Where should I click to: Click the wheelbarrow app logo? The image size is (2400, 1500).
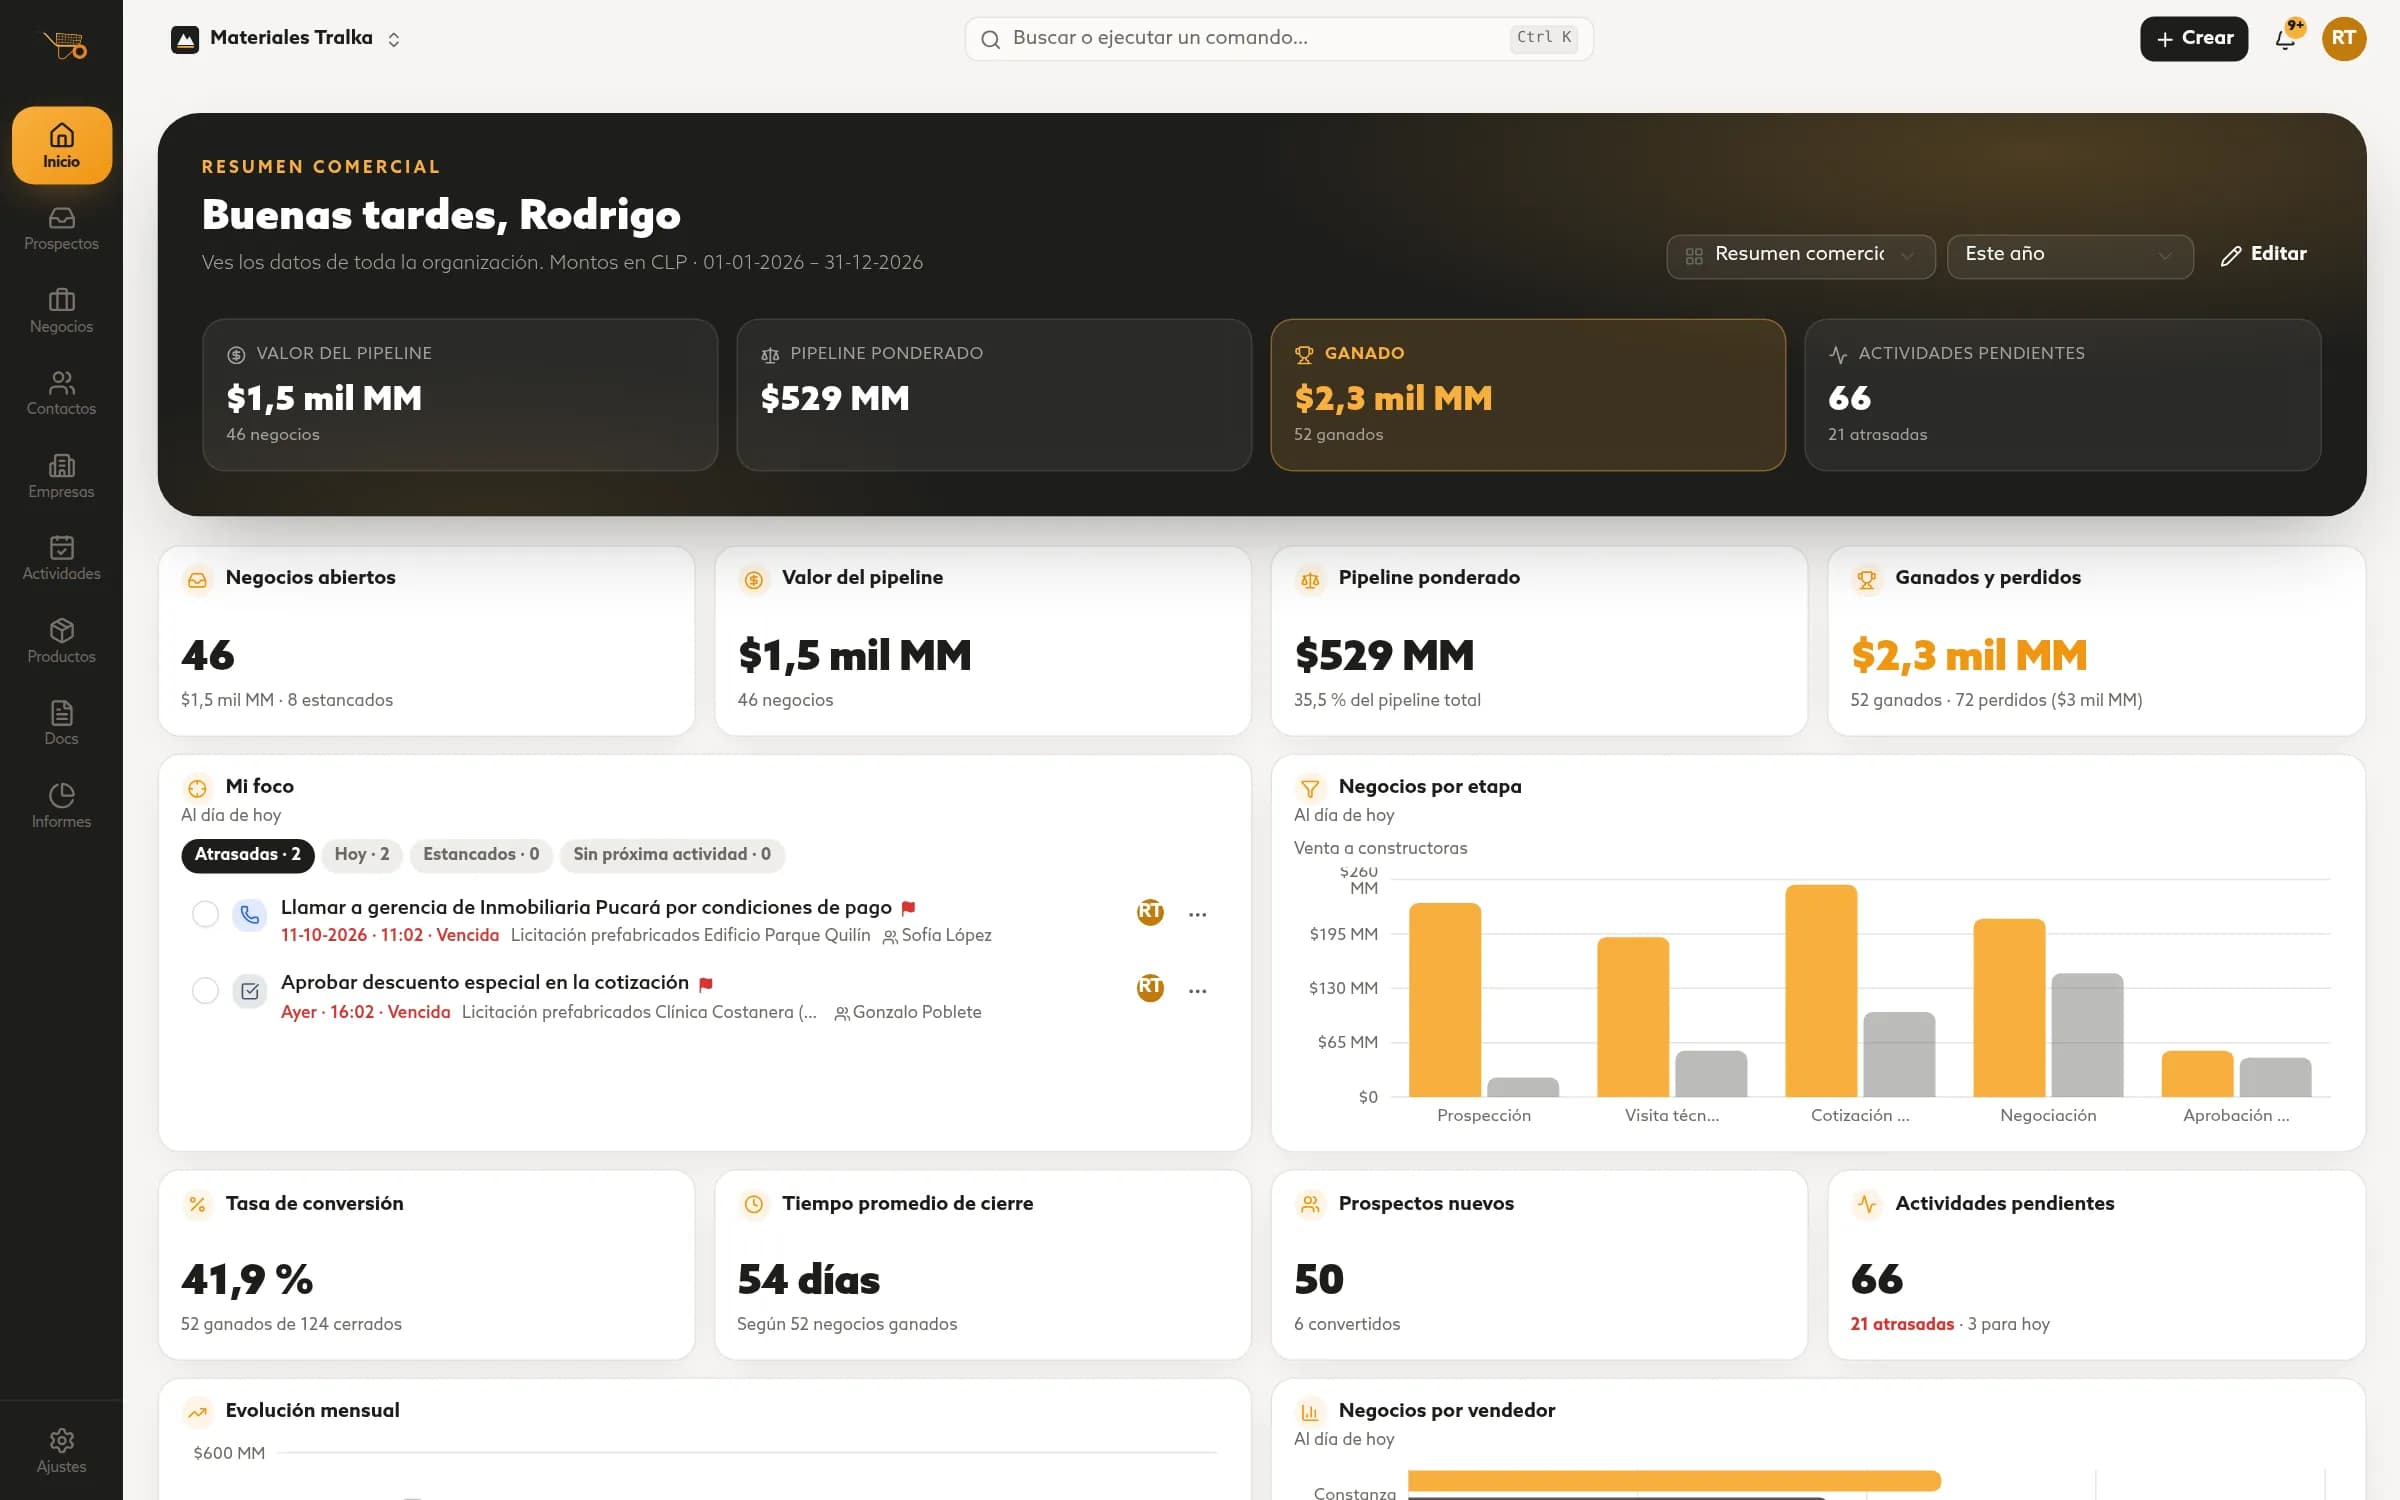(65, 45)
